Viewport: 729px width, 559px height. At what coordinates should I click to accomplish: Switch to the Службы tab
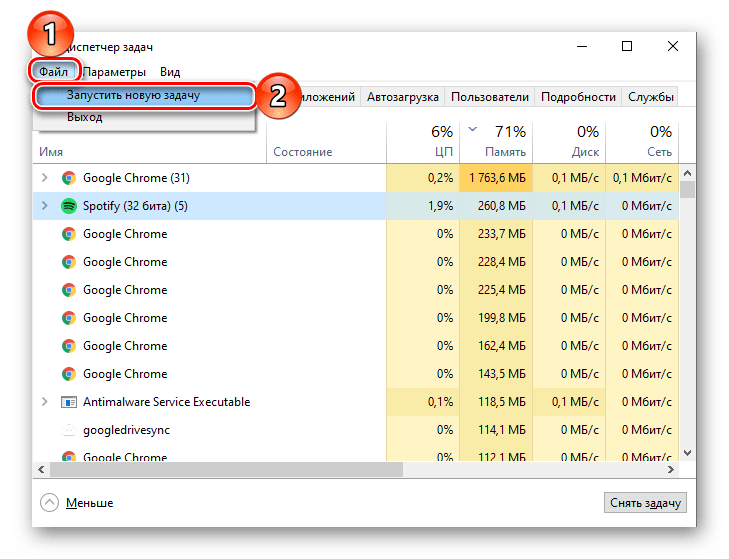[650, 97]
